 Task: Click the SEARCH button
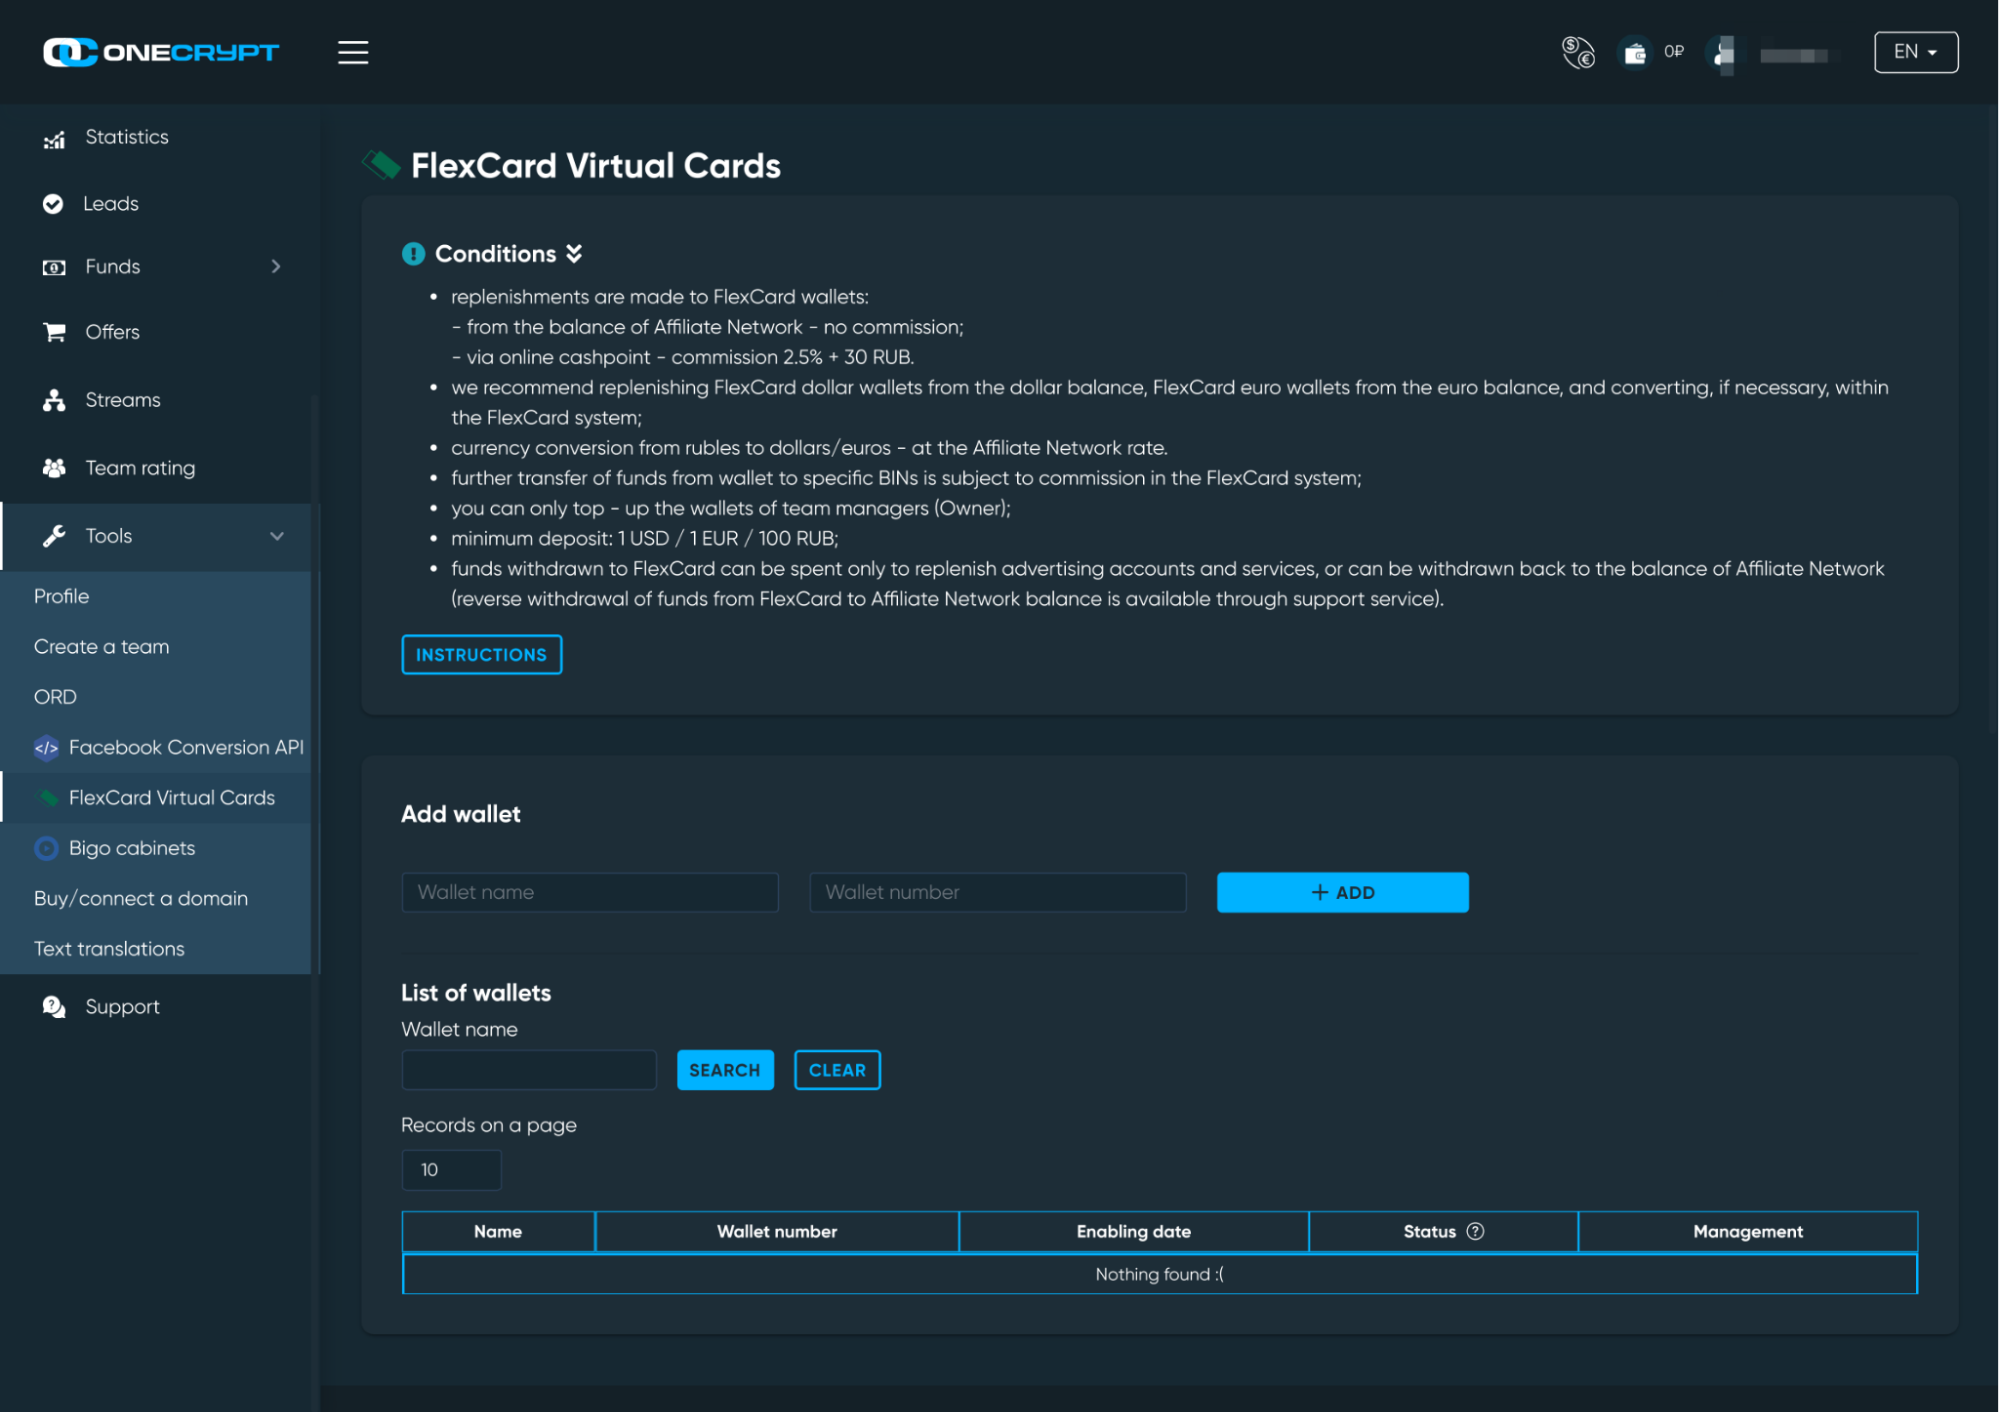[x=725, y=1070]
